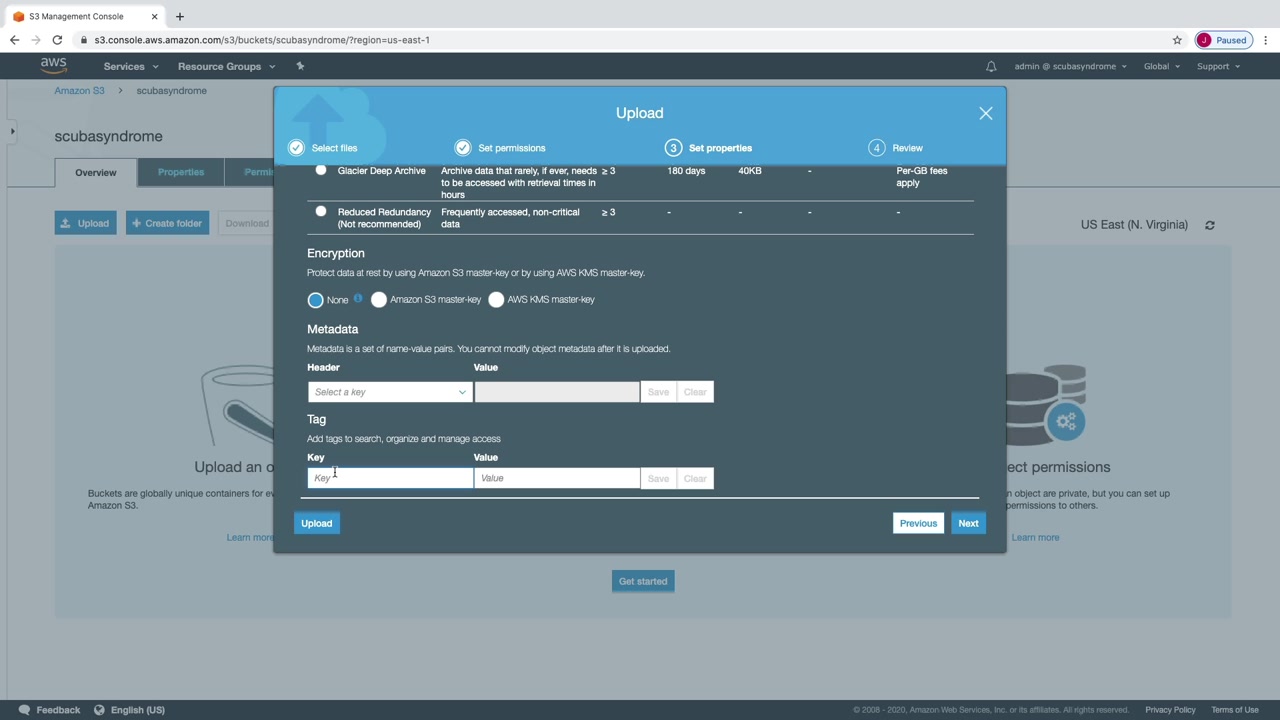Expand the left sidebar panel arrow
The width and height of the screenshot is (1280, 720).
[12, 131]
